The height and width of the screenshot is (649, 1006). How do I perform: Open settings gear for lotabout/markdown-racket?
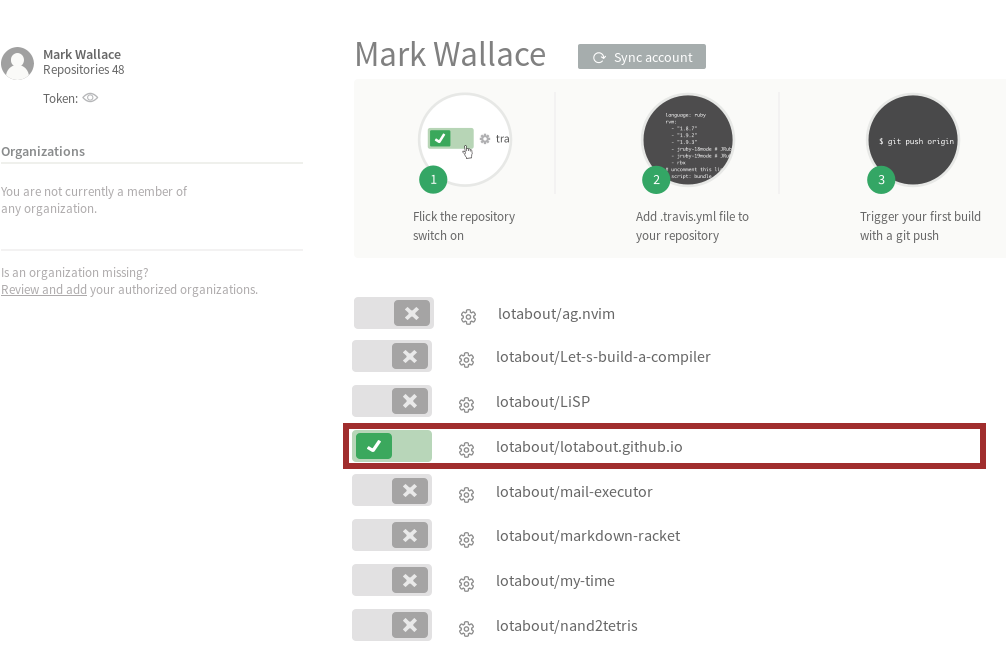tap(466, 540)
